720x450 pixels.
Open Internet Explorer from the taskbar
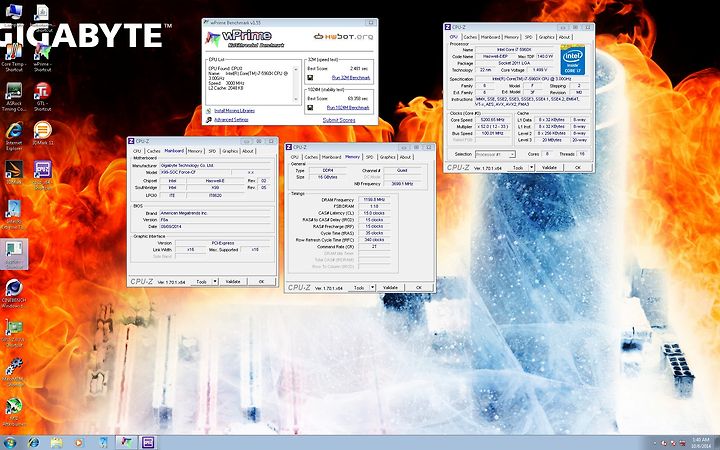pyautogui.click(x=33, y=443)
